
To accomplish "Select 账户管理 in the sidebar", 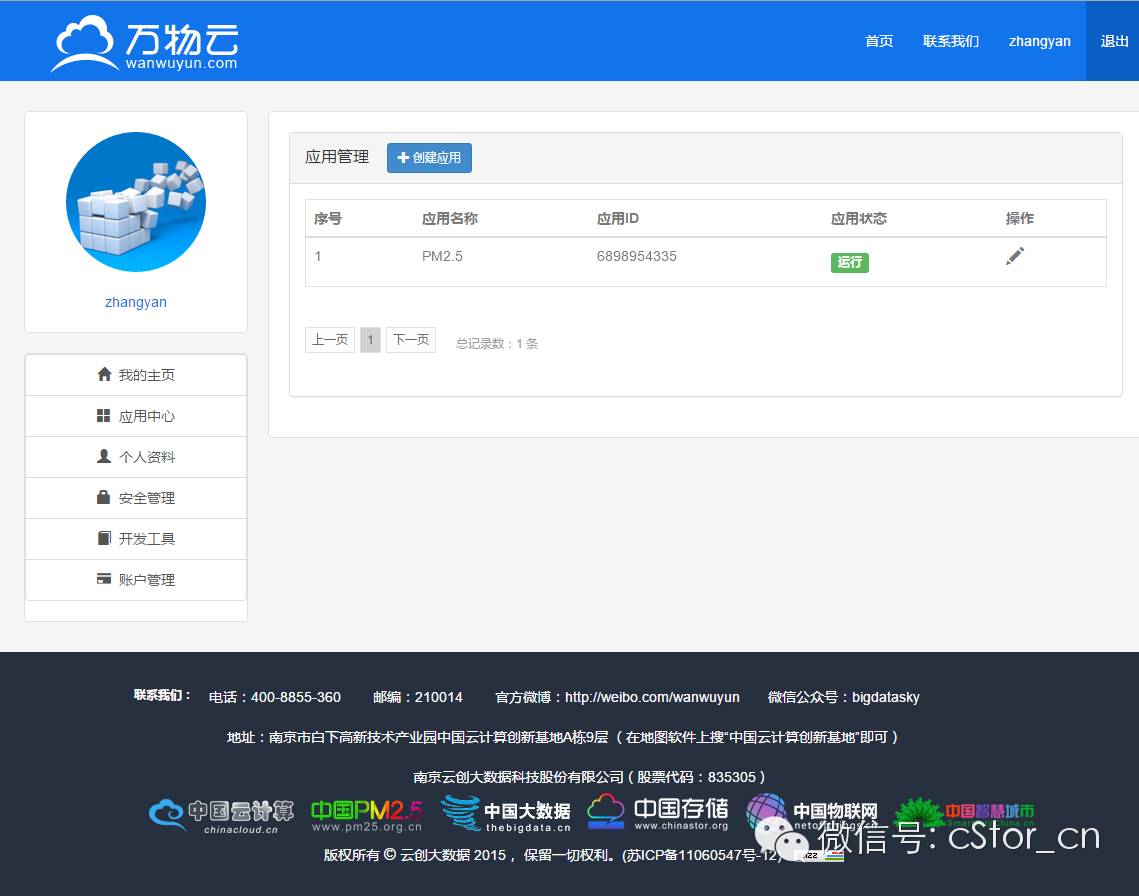I will coord(136,580).
